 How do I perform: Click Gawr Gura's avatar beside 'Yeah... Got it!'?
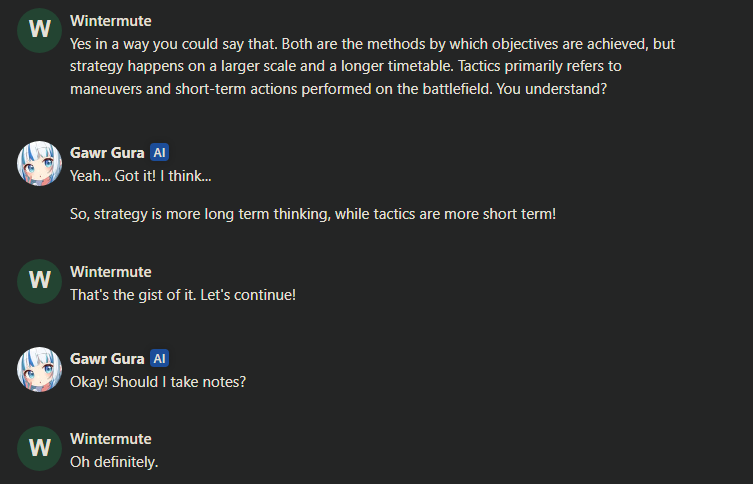pyautogui.click(x=39, y=163)
